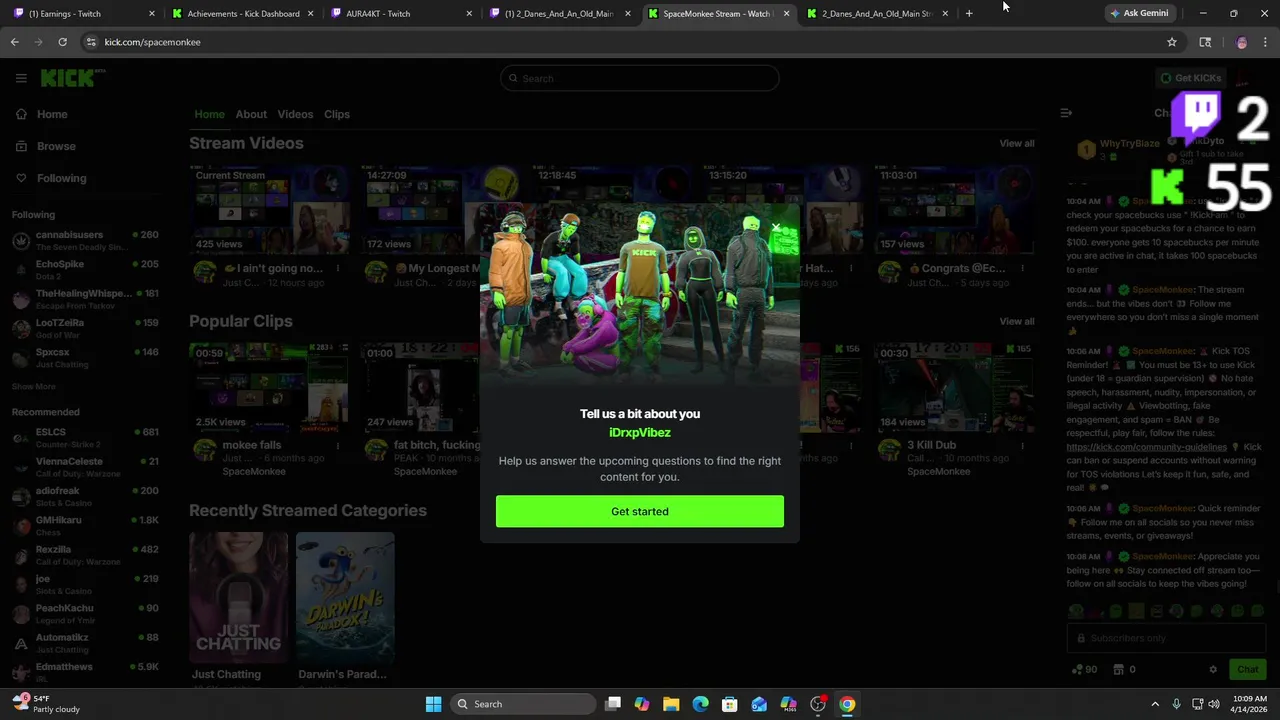The height and width of the screenshot is (720, 1280).
Task: Expand Show More under Following
Action: (x=34, y=386)
